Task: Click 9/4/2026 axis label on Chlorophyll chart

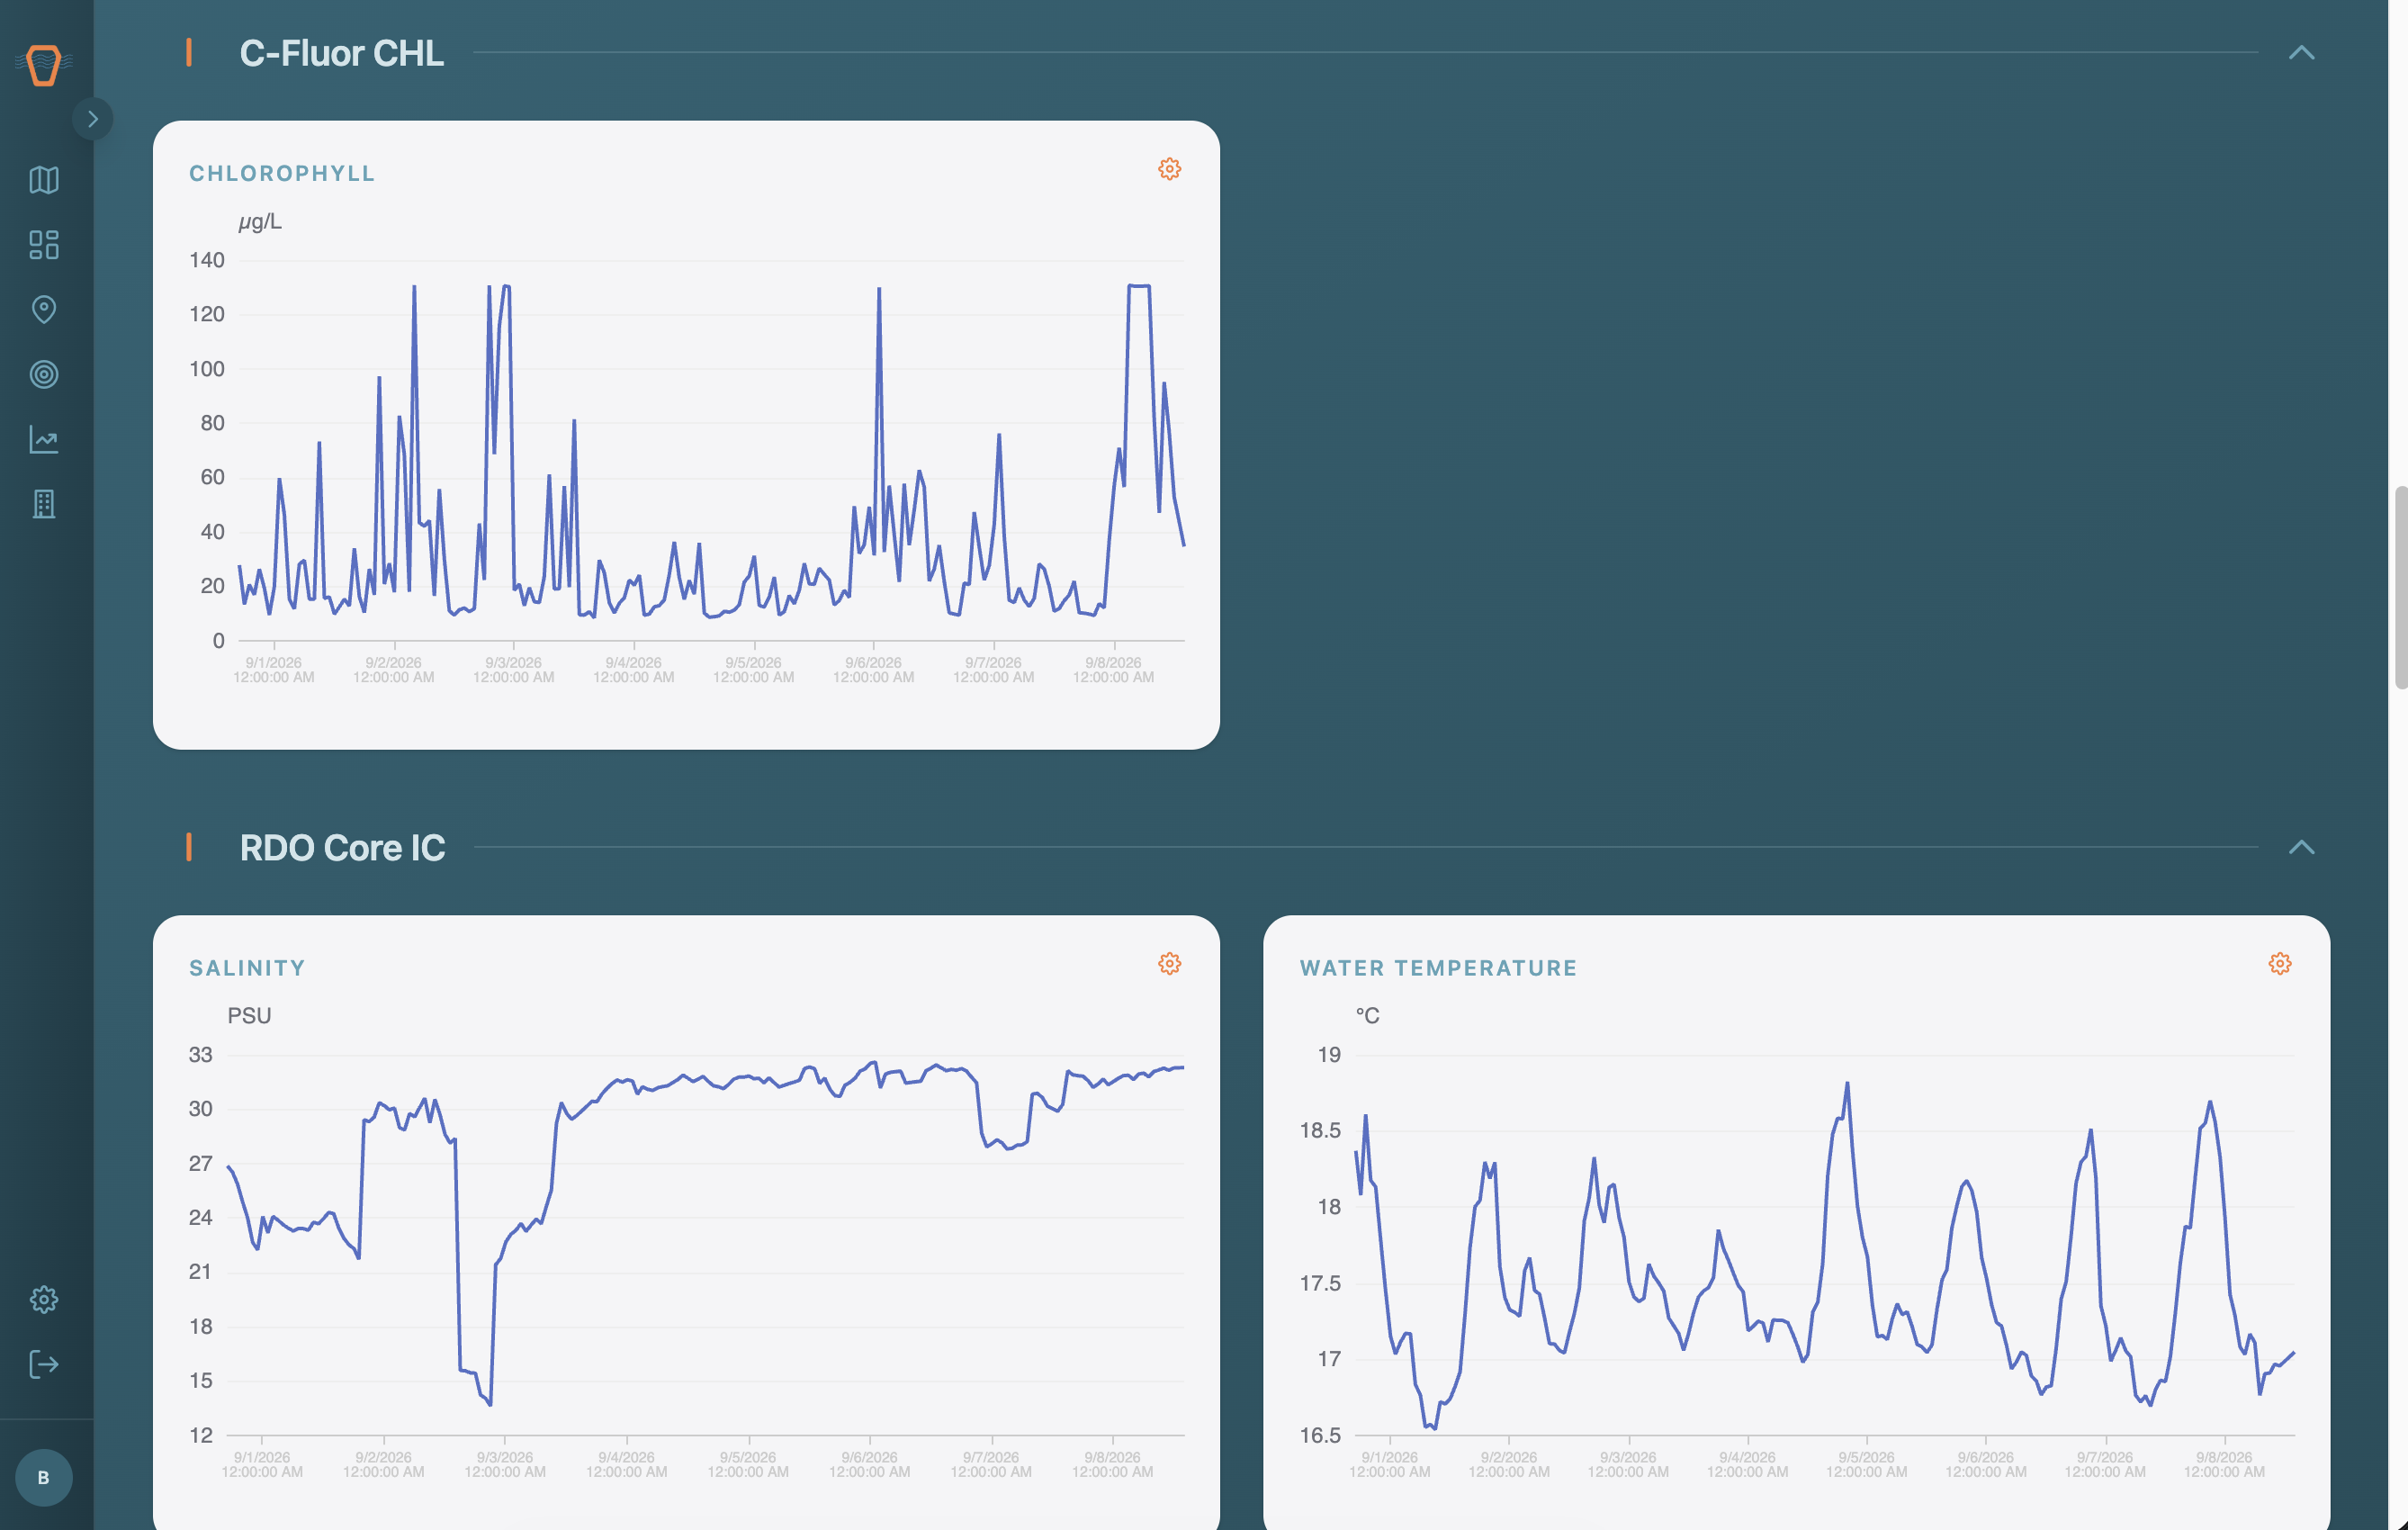Action: click(633, 670)
